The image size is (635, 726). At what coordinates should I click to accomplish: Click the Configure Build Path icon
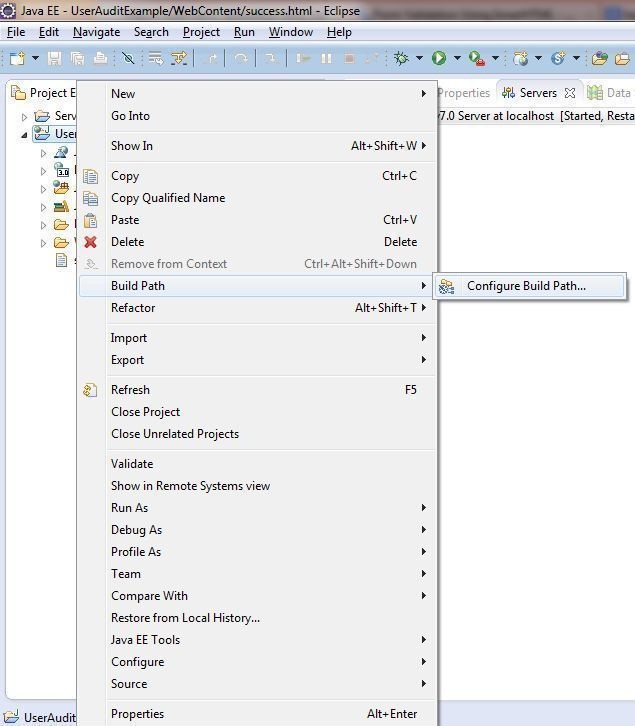point(446,287)
